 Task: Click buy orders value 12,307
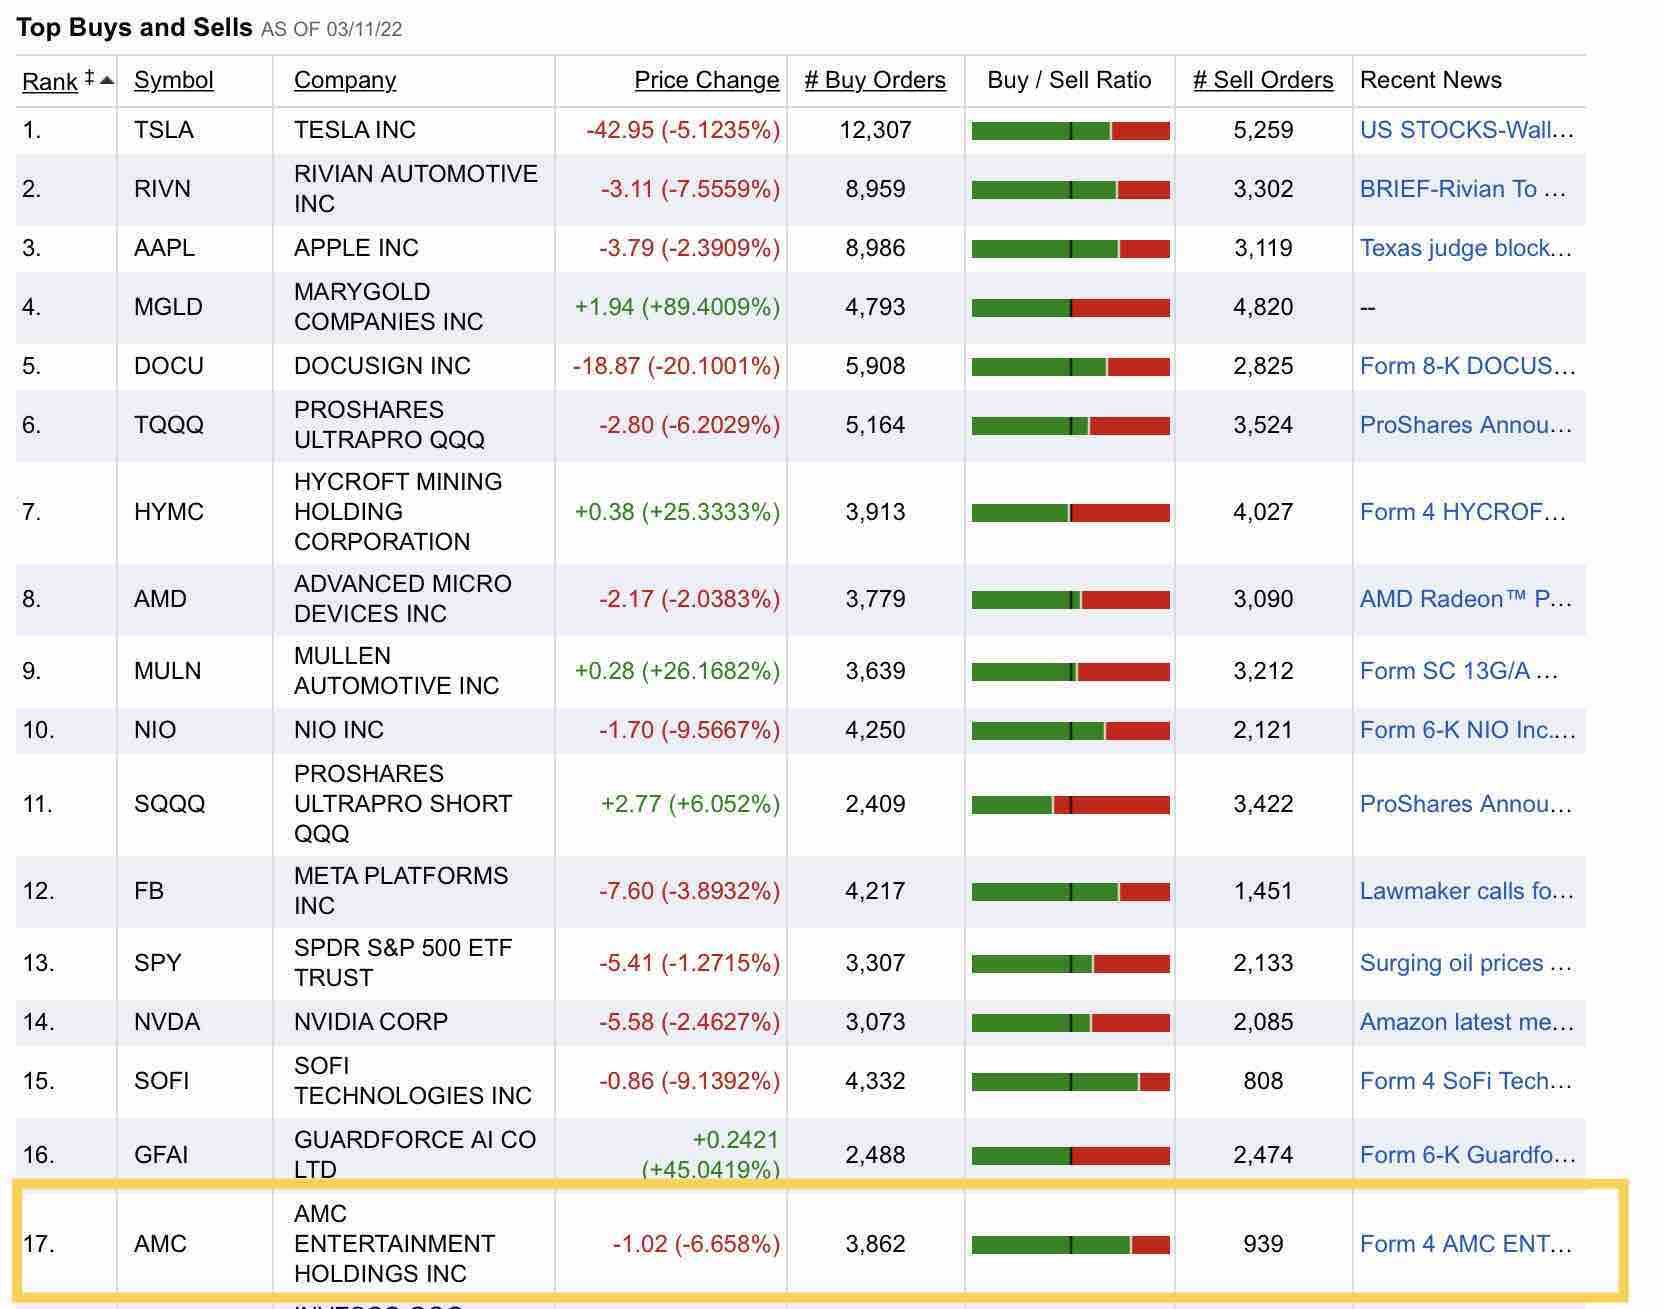tap(875, 130)
